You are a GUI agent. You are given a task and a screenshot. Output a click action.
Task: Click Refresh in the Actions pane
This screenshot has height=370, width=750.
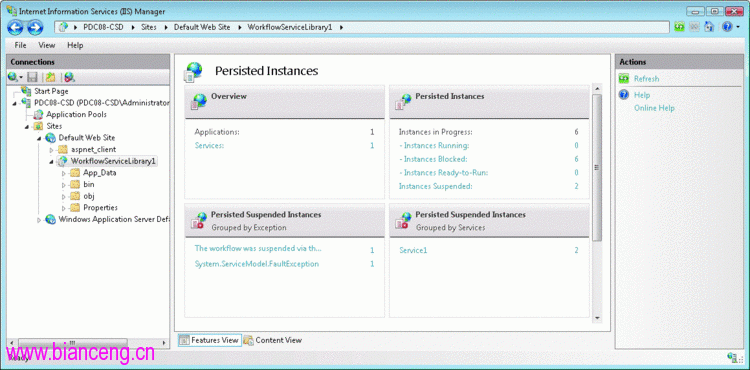pyautogui.click(x=646, y=79)
